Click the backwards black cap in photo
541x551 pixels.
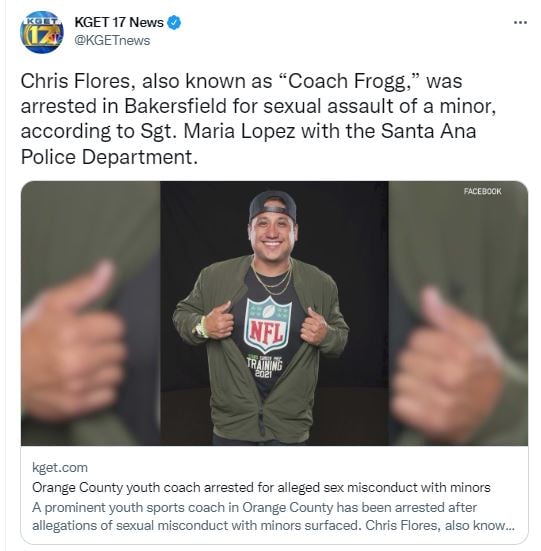point(273,207)
